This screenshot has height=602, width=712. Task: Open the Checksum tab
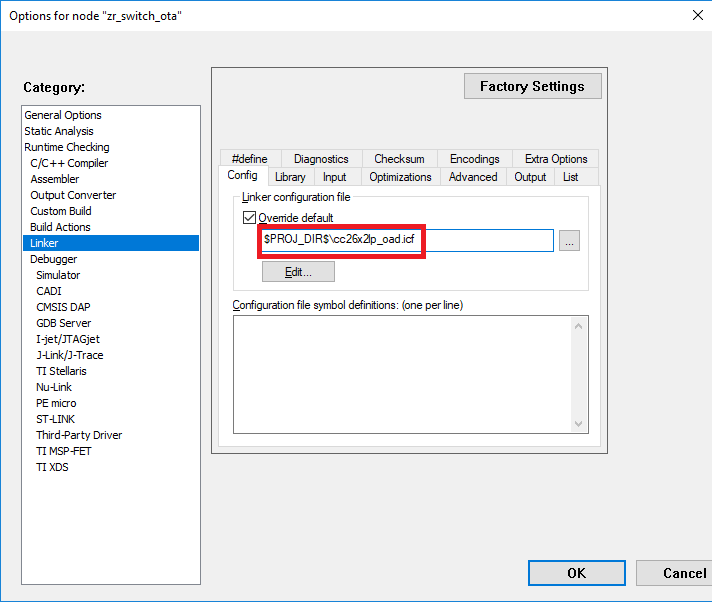point(399,159)
